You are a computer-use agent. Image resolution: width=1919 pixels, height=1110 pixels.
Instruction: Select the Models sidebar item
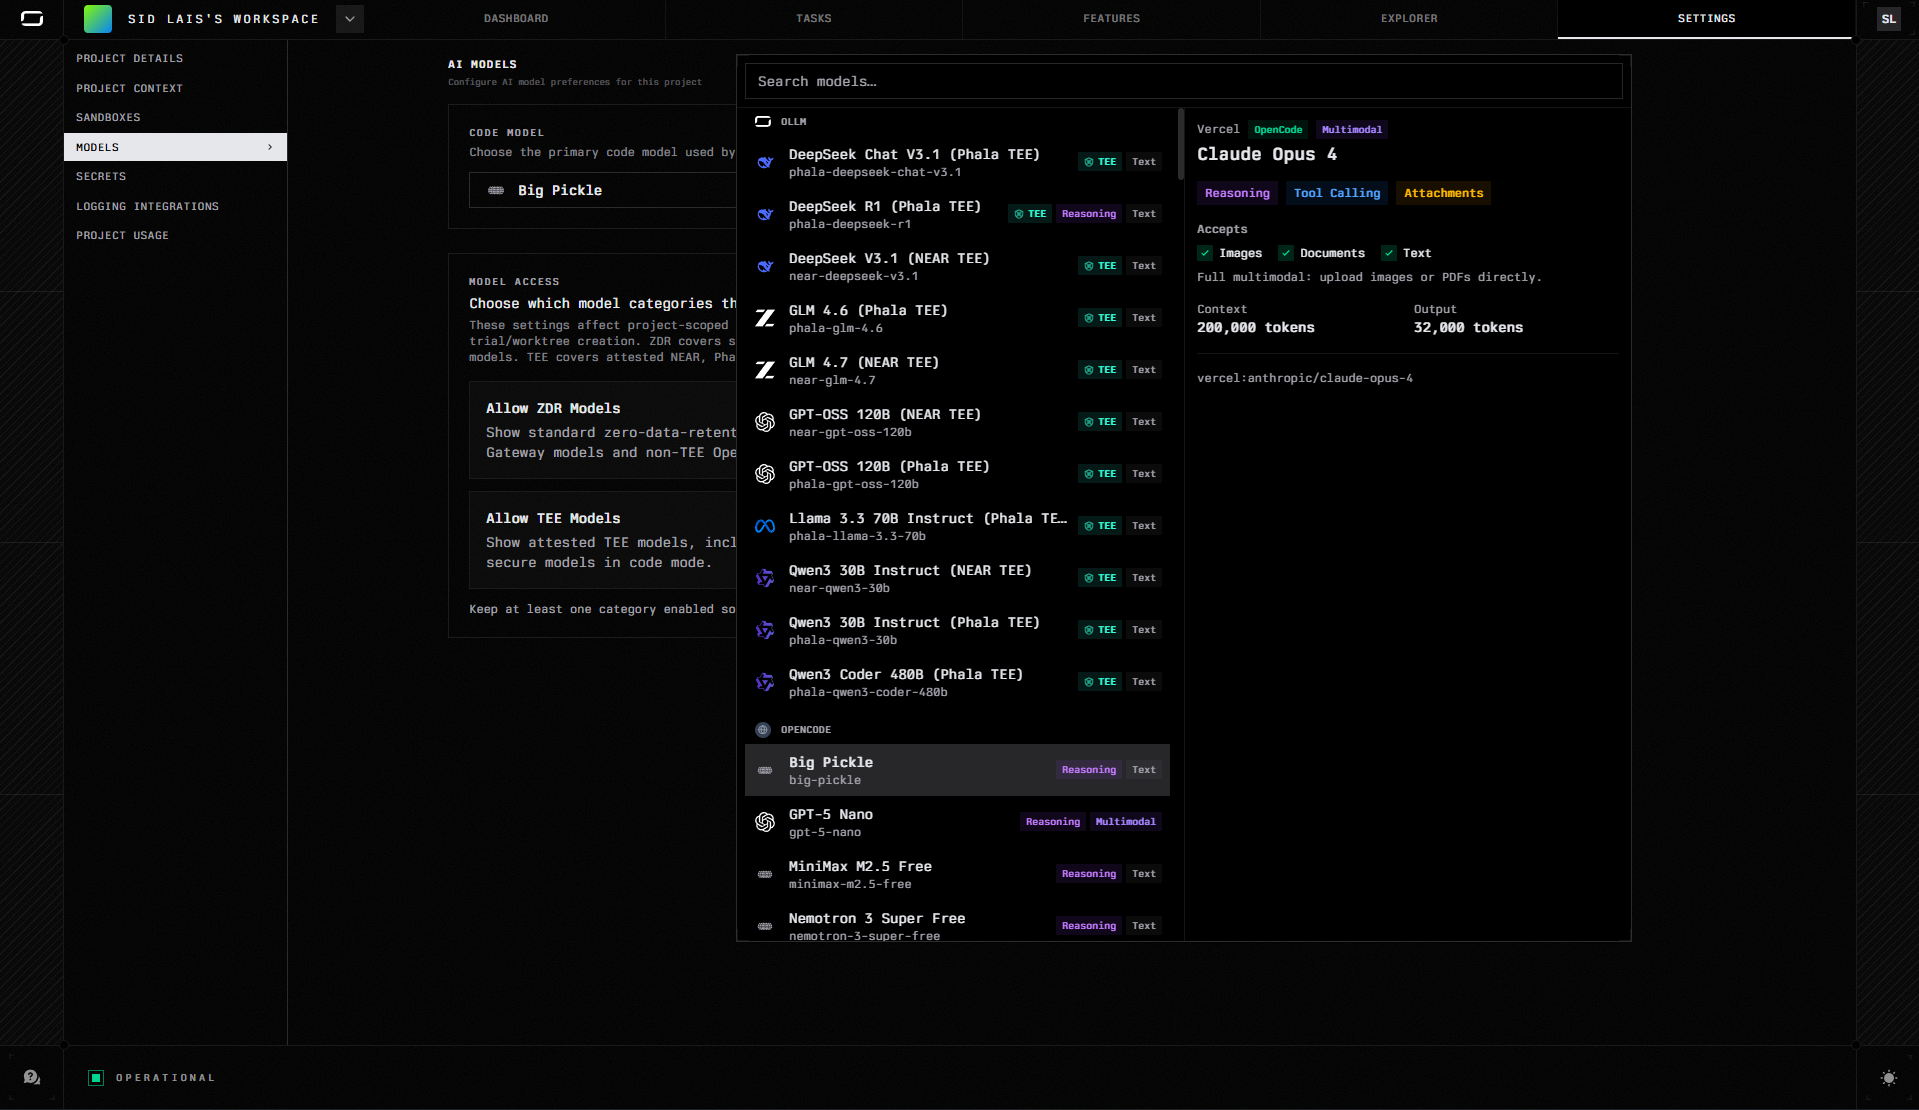point(175,147)
